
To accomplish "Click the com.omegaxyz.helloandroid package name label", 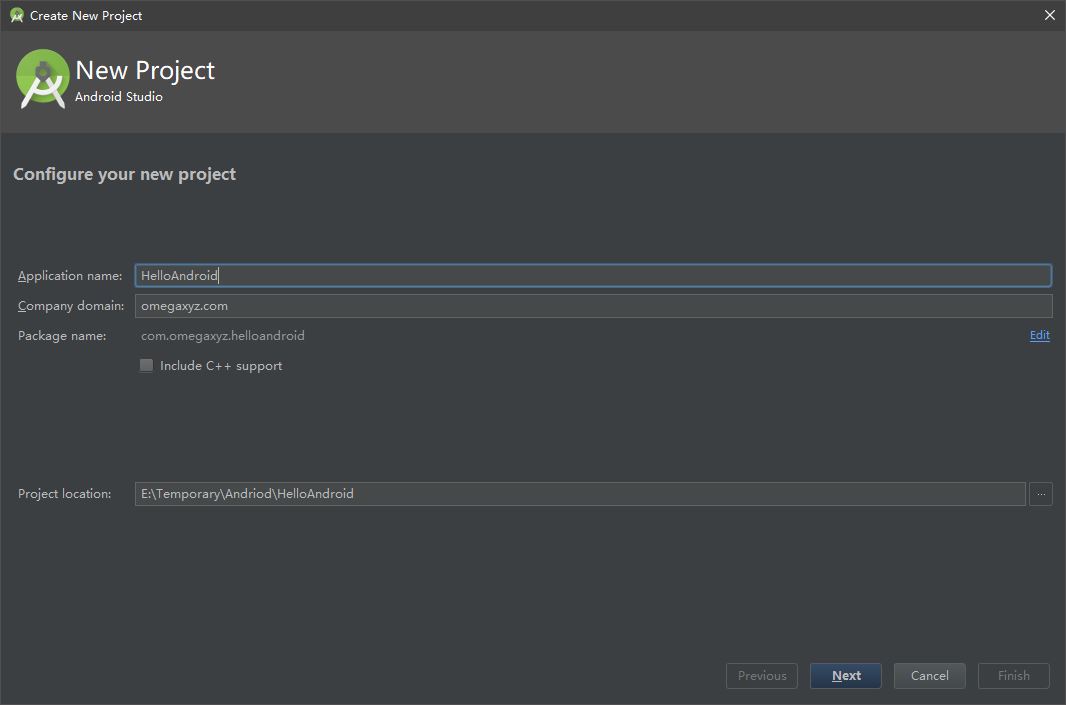I will 222,335.
